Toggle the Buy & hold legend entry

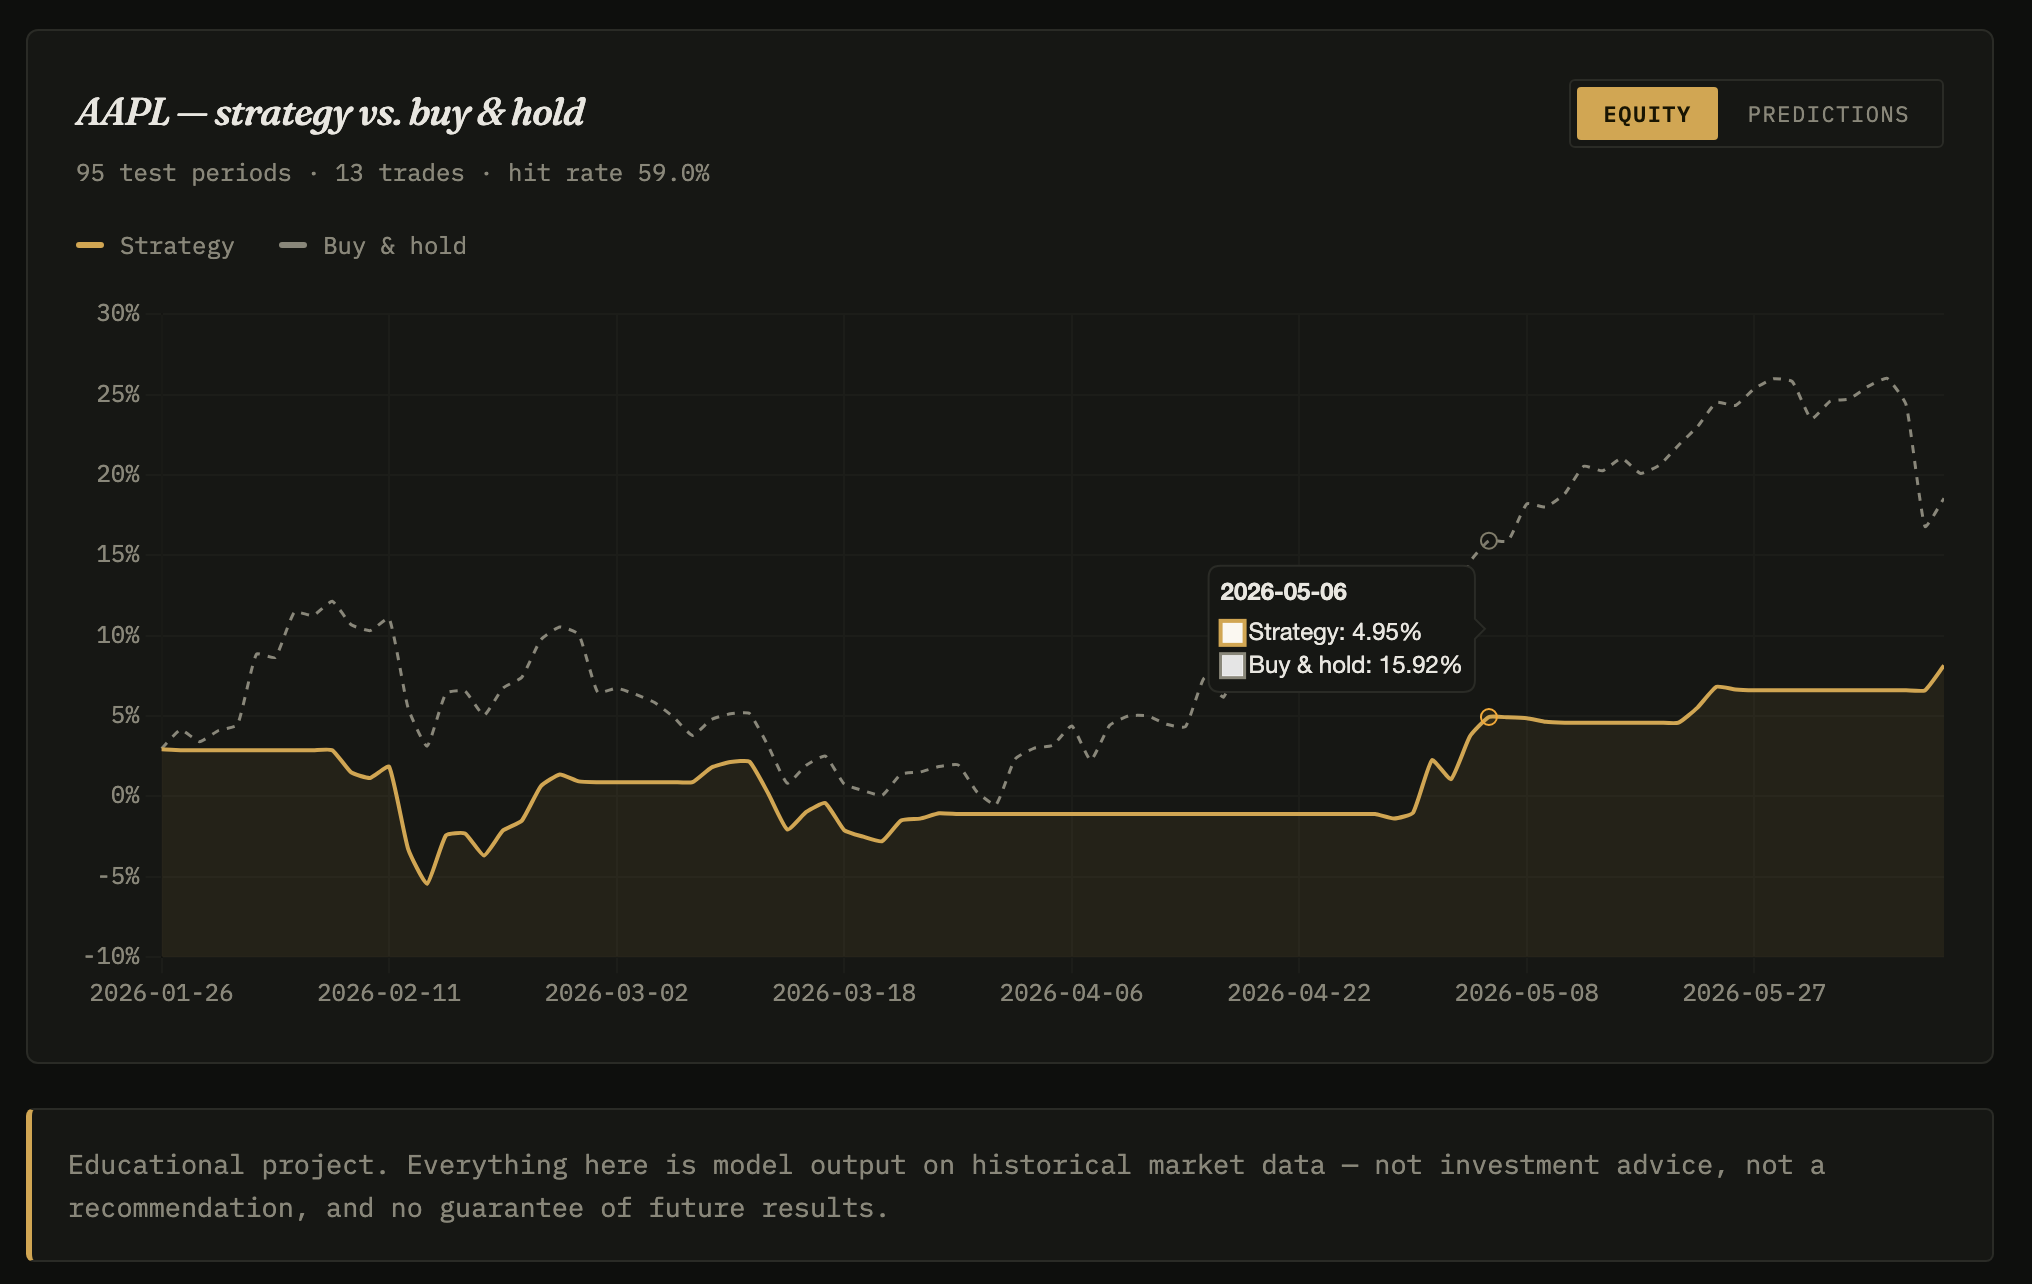pos(373,246)
